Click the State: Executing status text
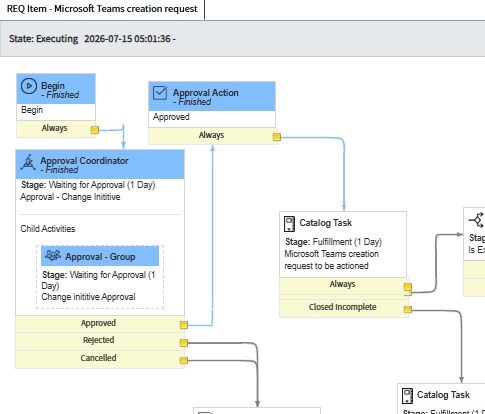485x414 pixels. (x=43, y=39)
